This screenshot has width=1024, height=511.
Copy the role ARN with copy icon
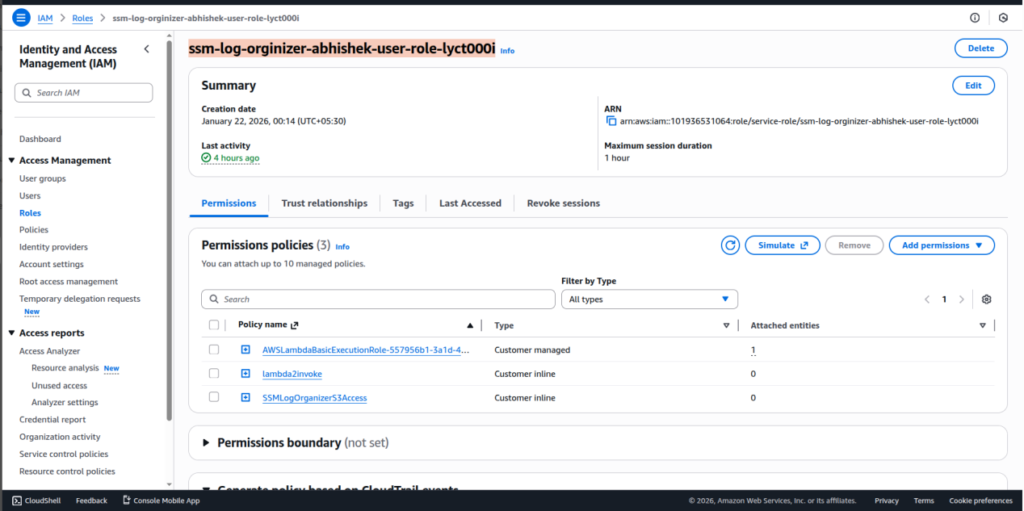(611, 121)
